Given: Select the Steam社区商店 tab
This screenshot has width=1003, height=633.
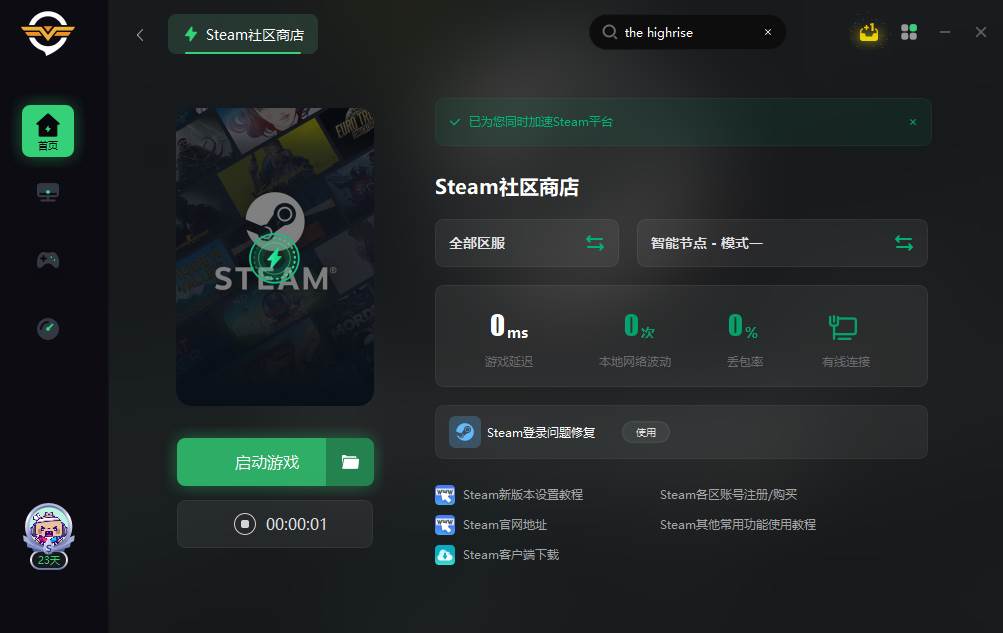Looking at the screenshot, I should pyautogui.click(x=243, y=35).
